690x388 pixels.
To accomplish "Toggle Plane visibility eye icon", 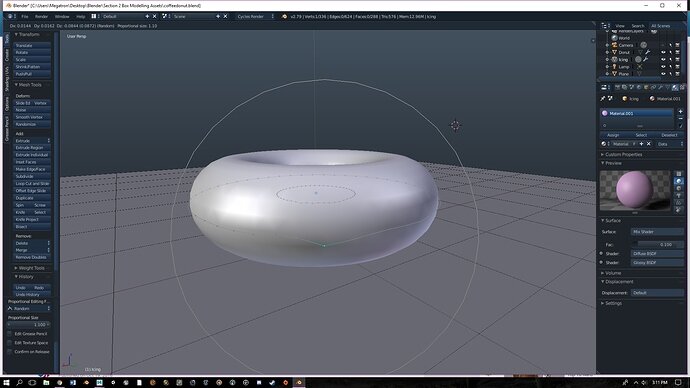I will tap(663, 73).
